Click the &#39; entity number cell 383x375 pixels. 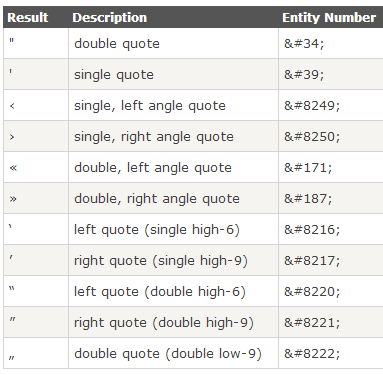click(x=331, y=74)
